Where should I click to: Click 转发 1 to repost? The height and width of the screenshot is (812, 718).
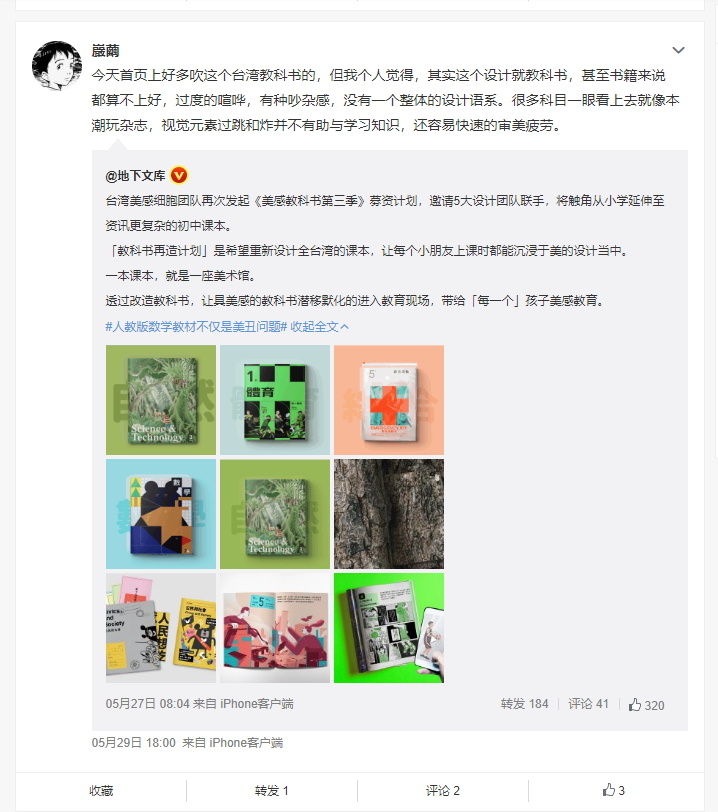coord(271,791)
